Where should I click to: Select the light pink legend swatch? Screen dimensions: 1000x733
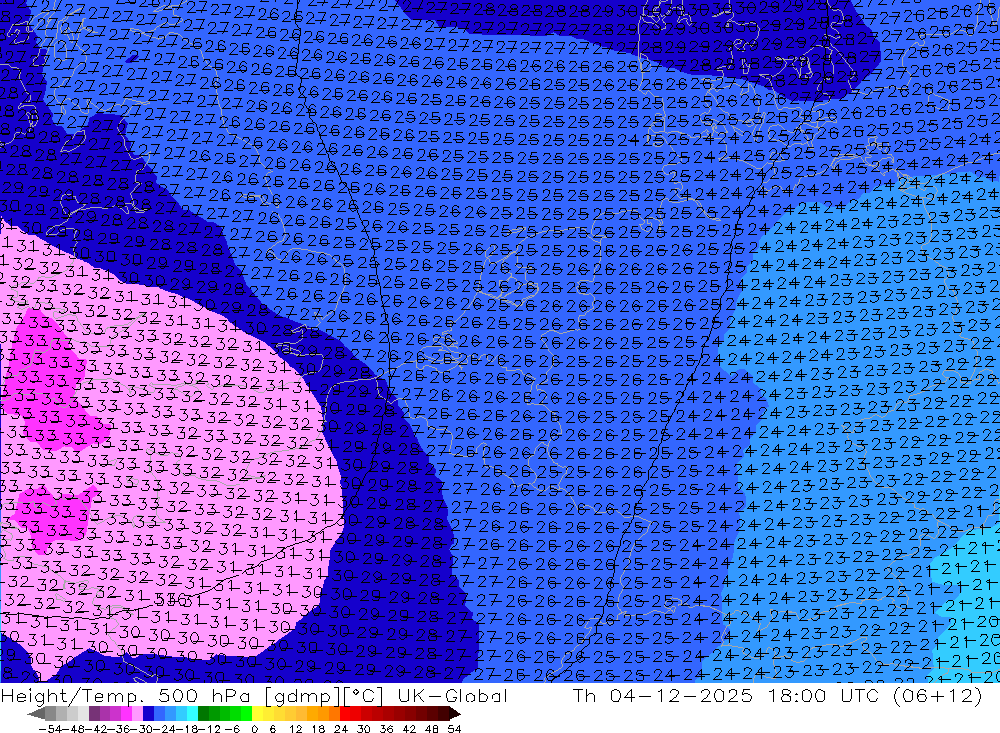click(x=137, y=714)
